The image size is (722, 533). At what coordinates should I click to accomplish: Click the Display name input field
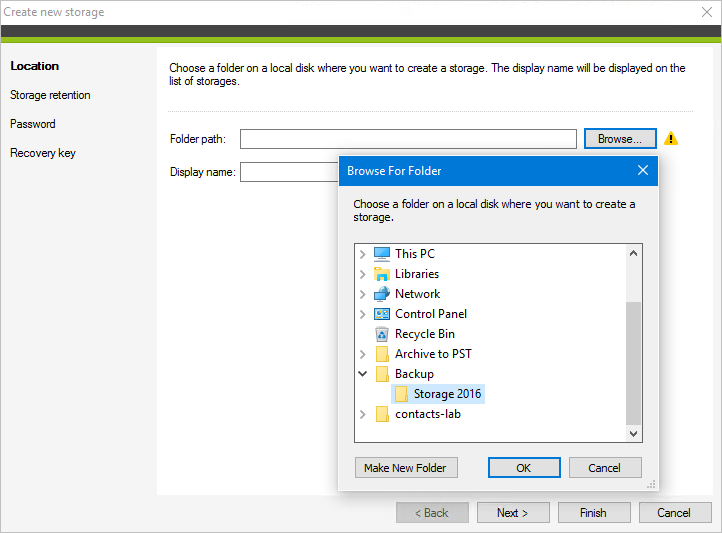point(289,172)
